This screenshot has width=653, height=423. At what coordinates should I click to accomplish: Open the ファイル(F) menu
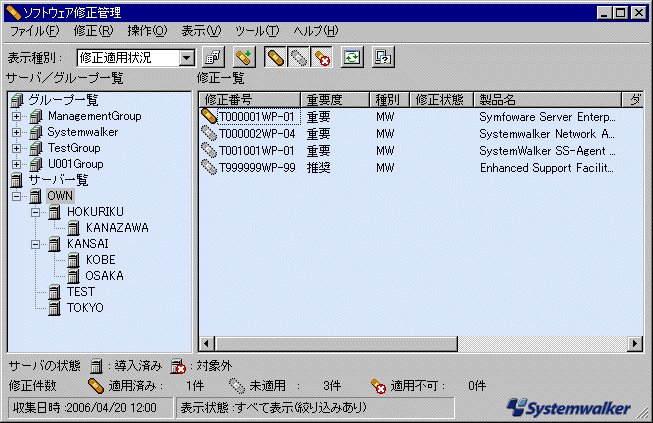point(35,31)
